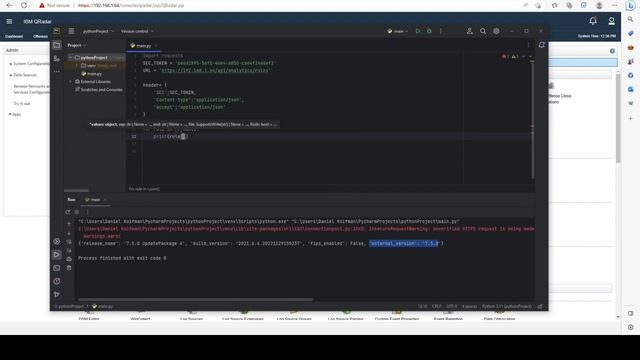The image size is (640, 360).
Task: Open UTF-8 encoding selector
Action: 452,306
